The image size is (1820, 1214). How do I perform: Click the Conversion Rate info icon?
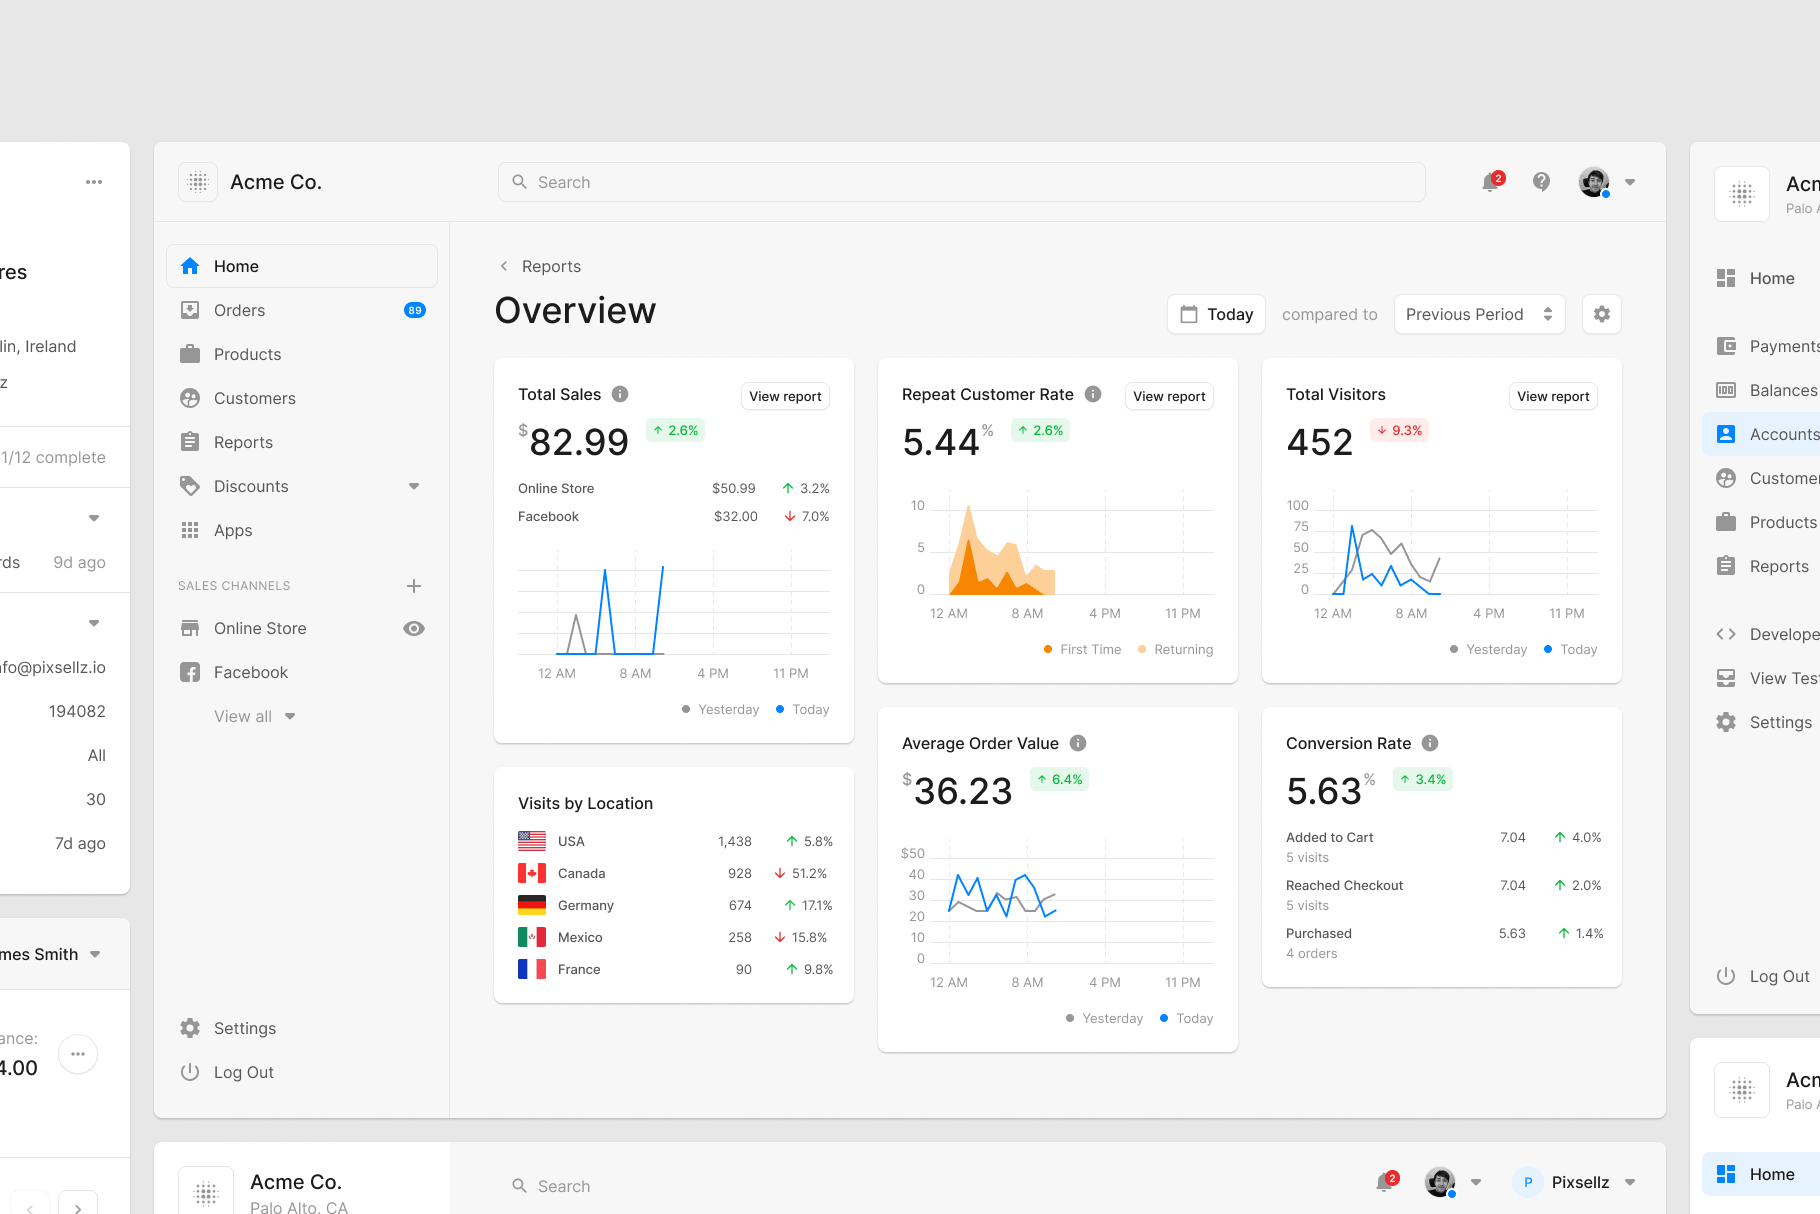(1430, 743)
